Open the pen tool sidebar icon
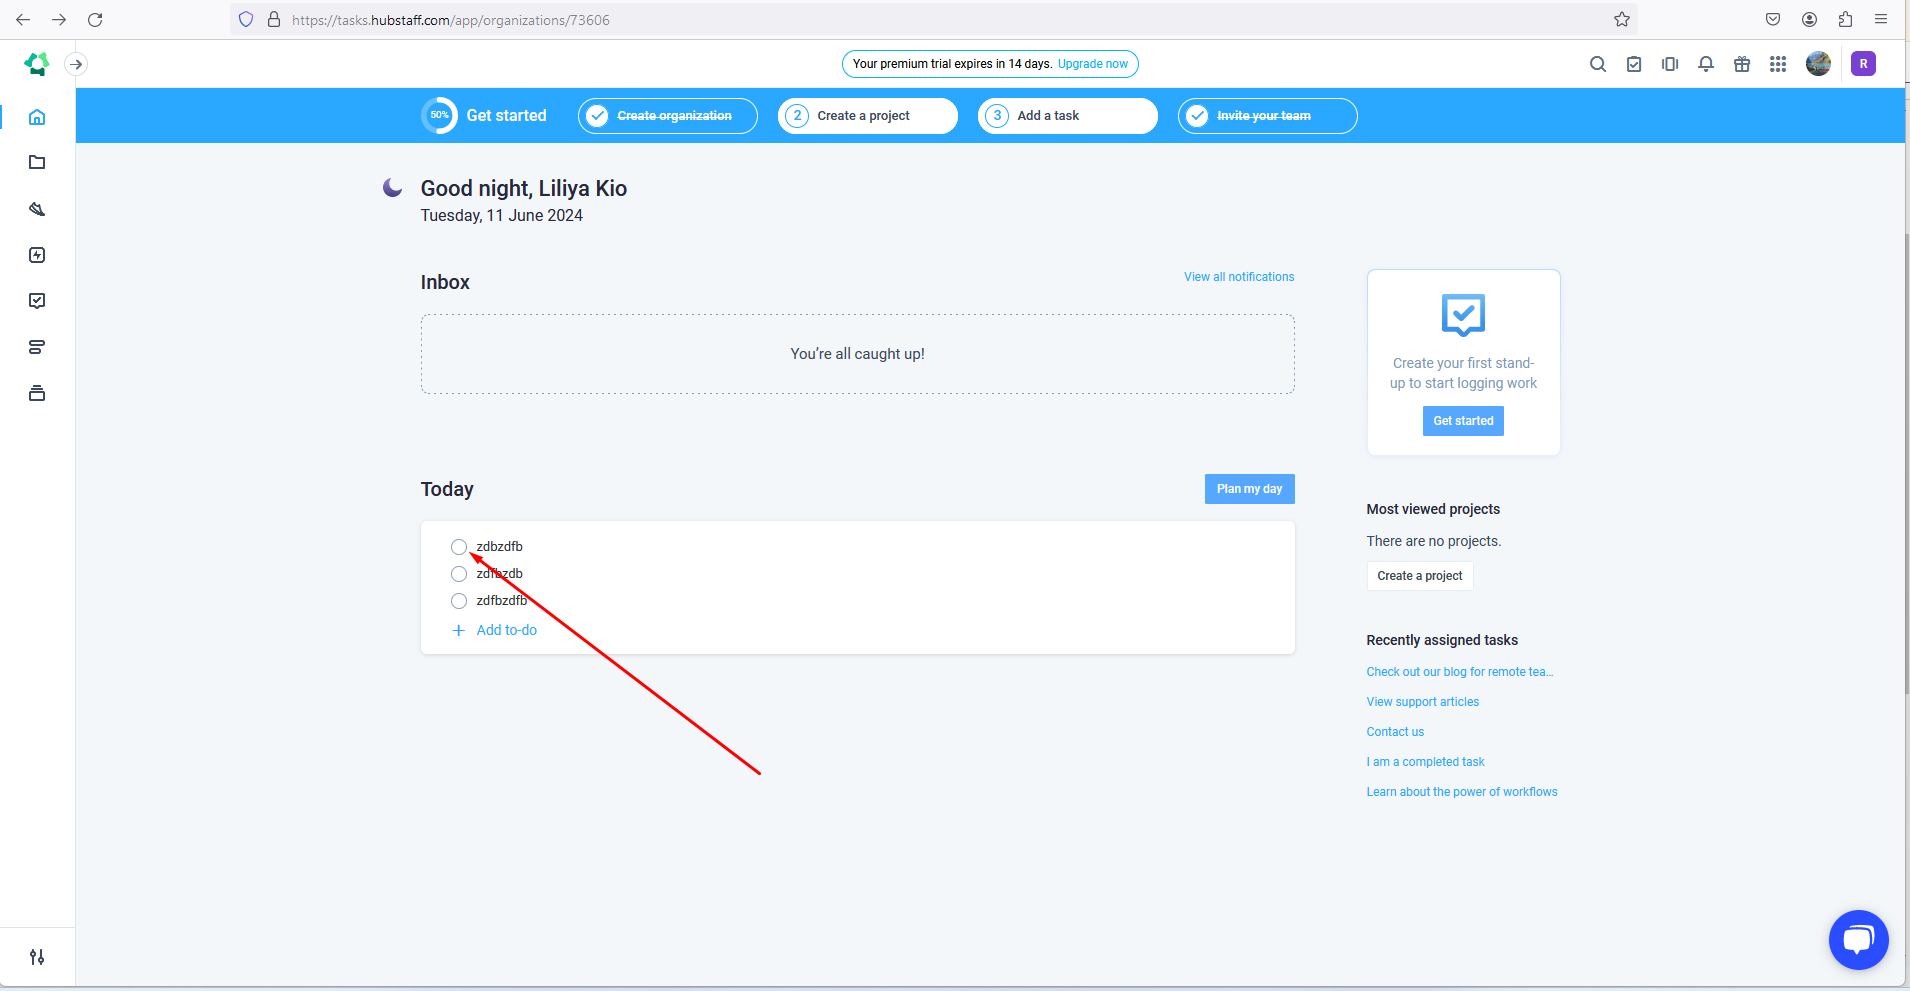This screenshot has width=1910, height=991. pos(37,209)
